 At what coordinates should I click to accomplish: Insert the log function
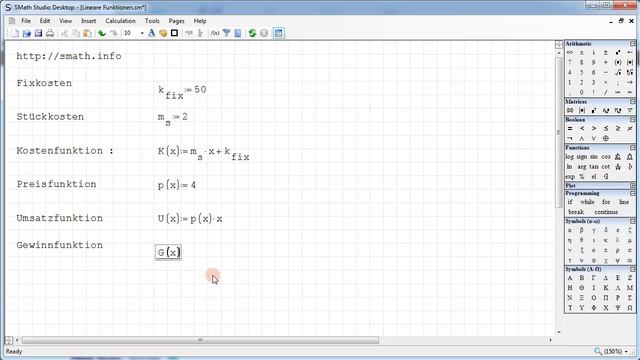pyautogui.click(x=570, y=157)
